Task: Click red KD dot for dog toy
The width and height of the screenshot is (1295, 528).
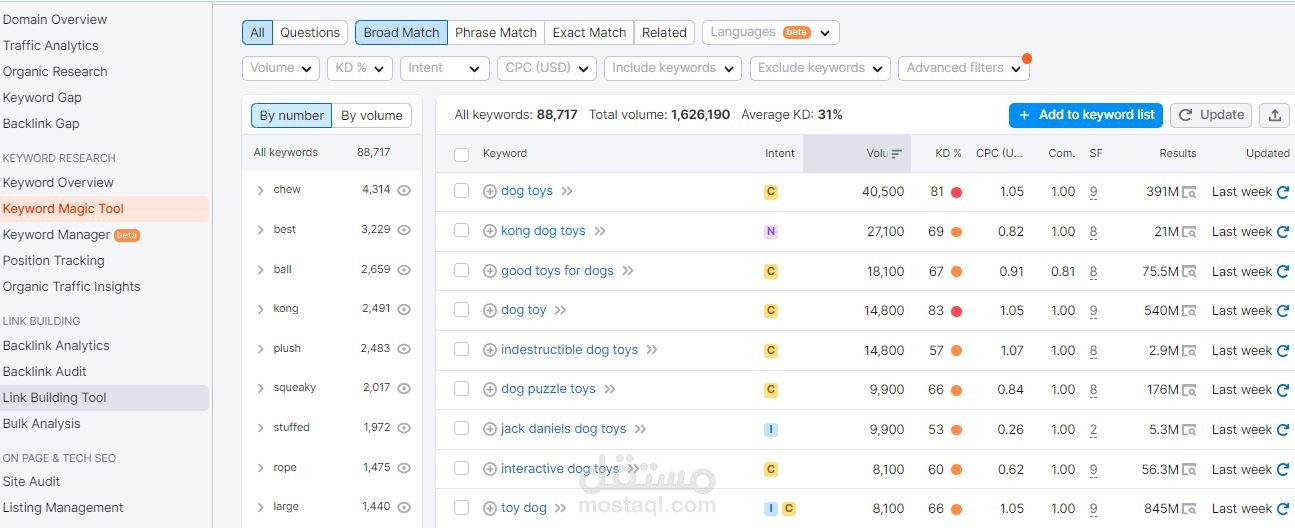Action: click(956, 311)
